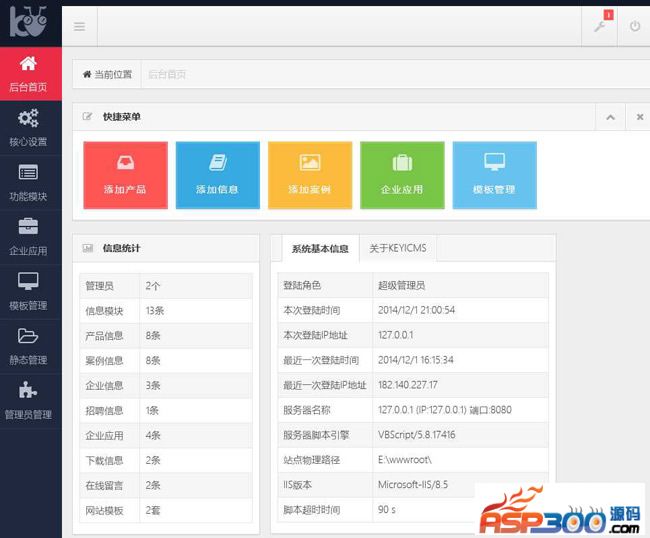Toggle the hamburger sidebar menu icon
The height and width of the screenshot is (538, 650).
click(80, 27)
